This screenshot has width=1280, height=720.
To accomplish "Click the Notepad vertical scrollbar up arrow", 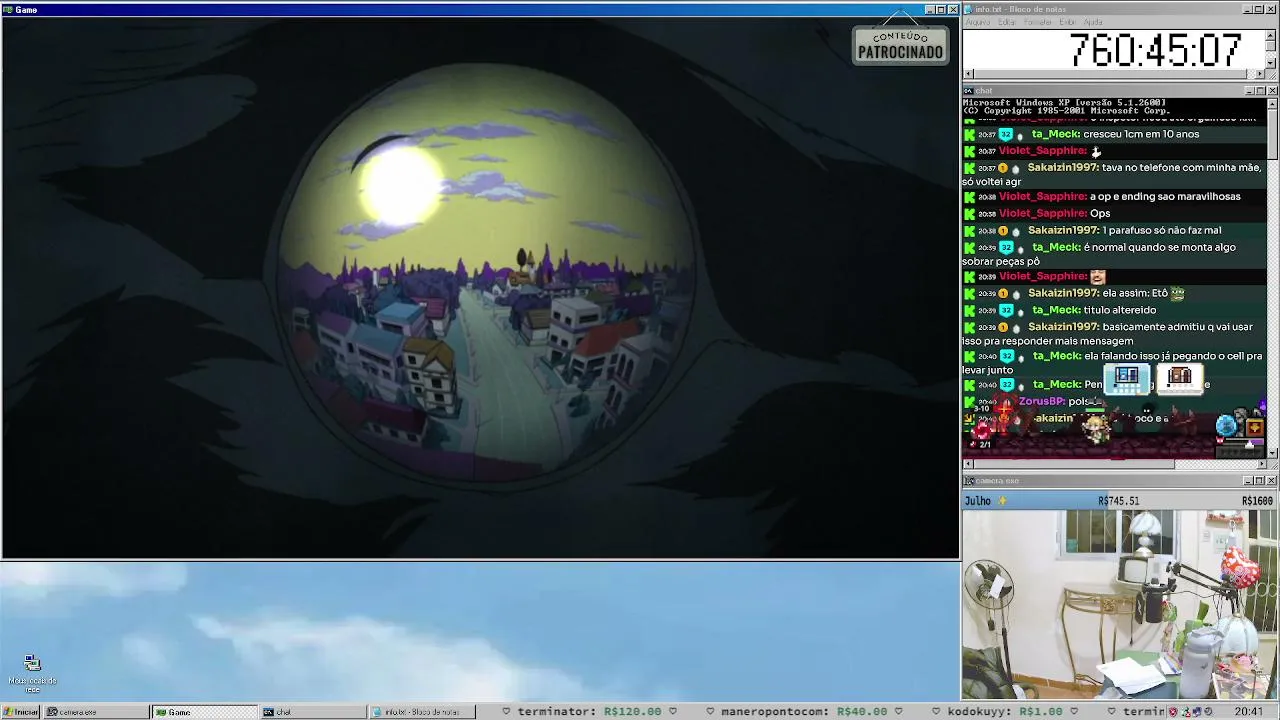I will 1271,35.
